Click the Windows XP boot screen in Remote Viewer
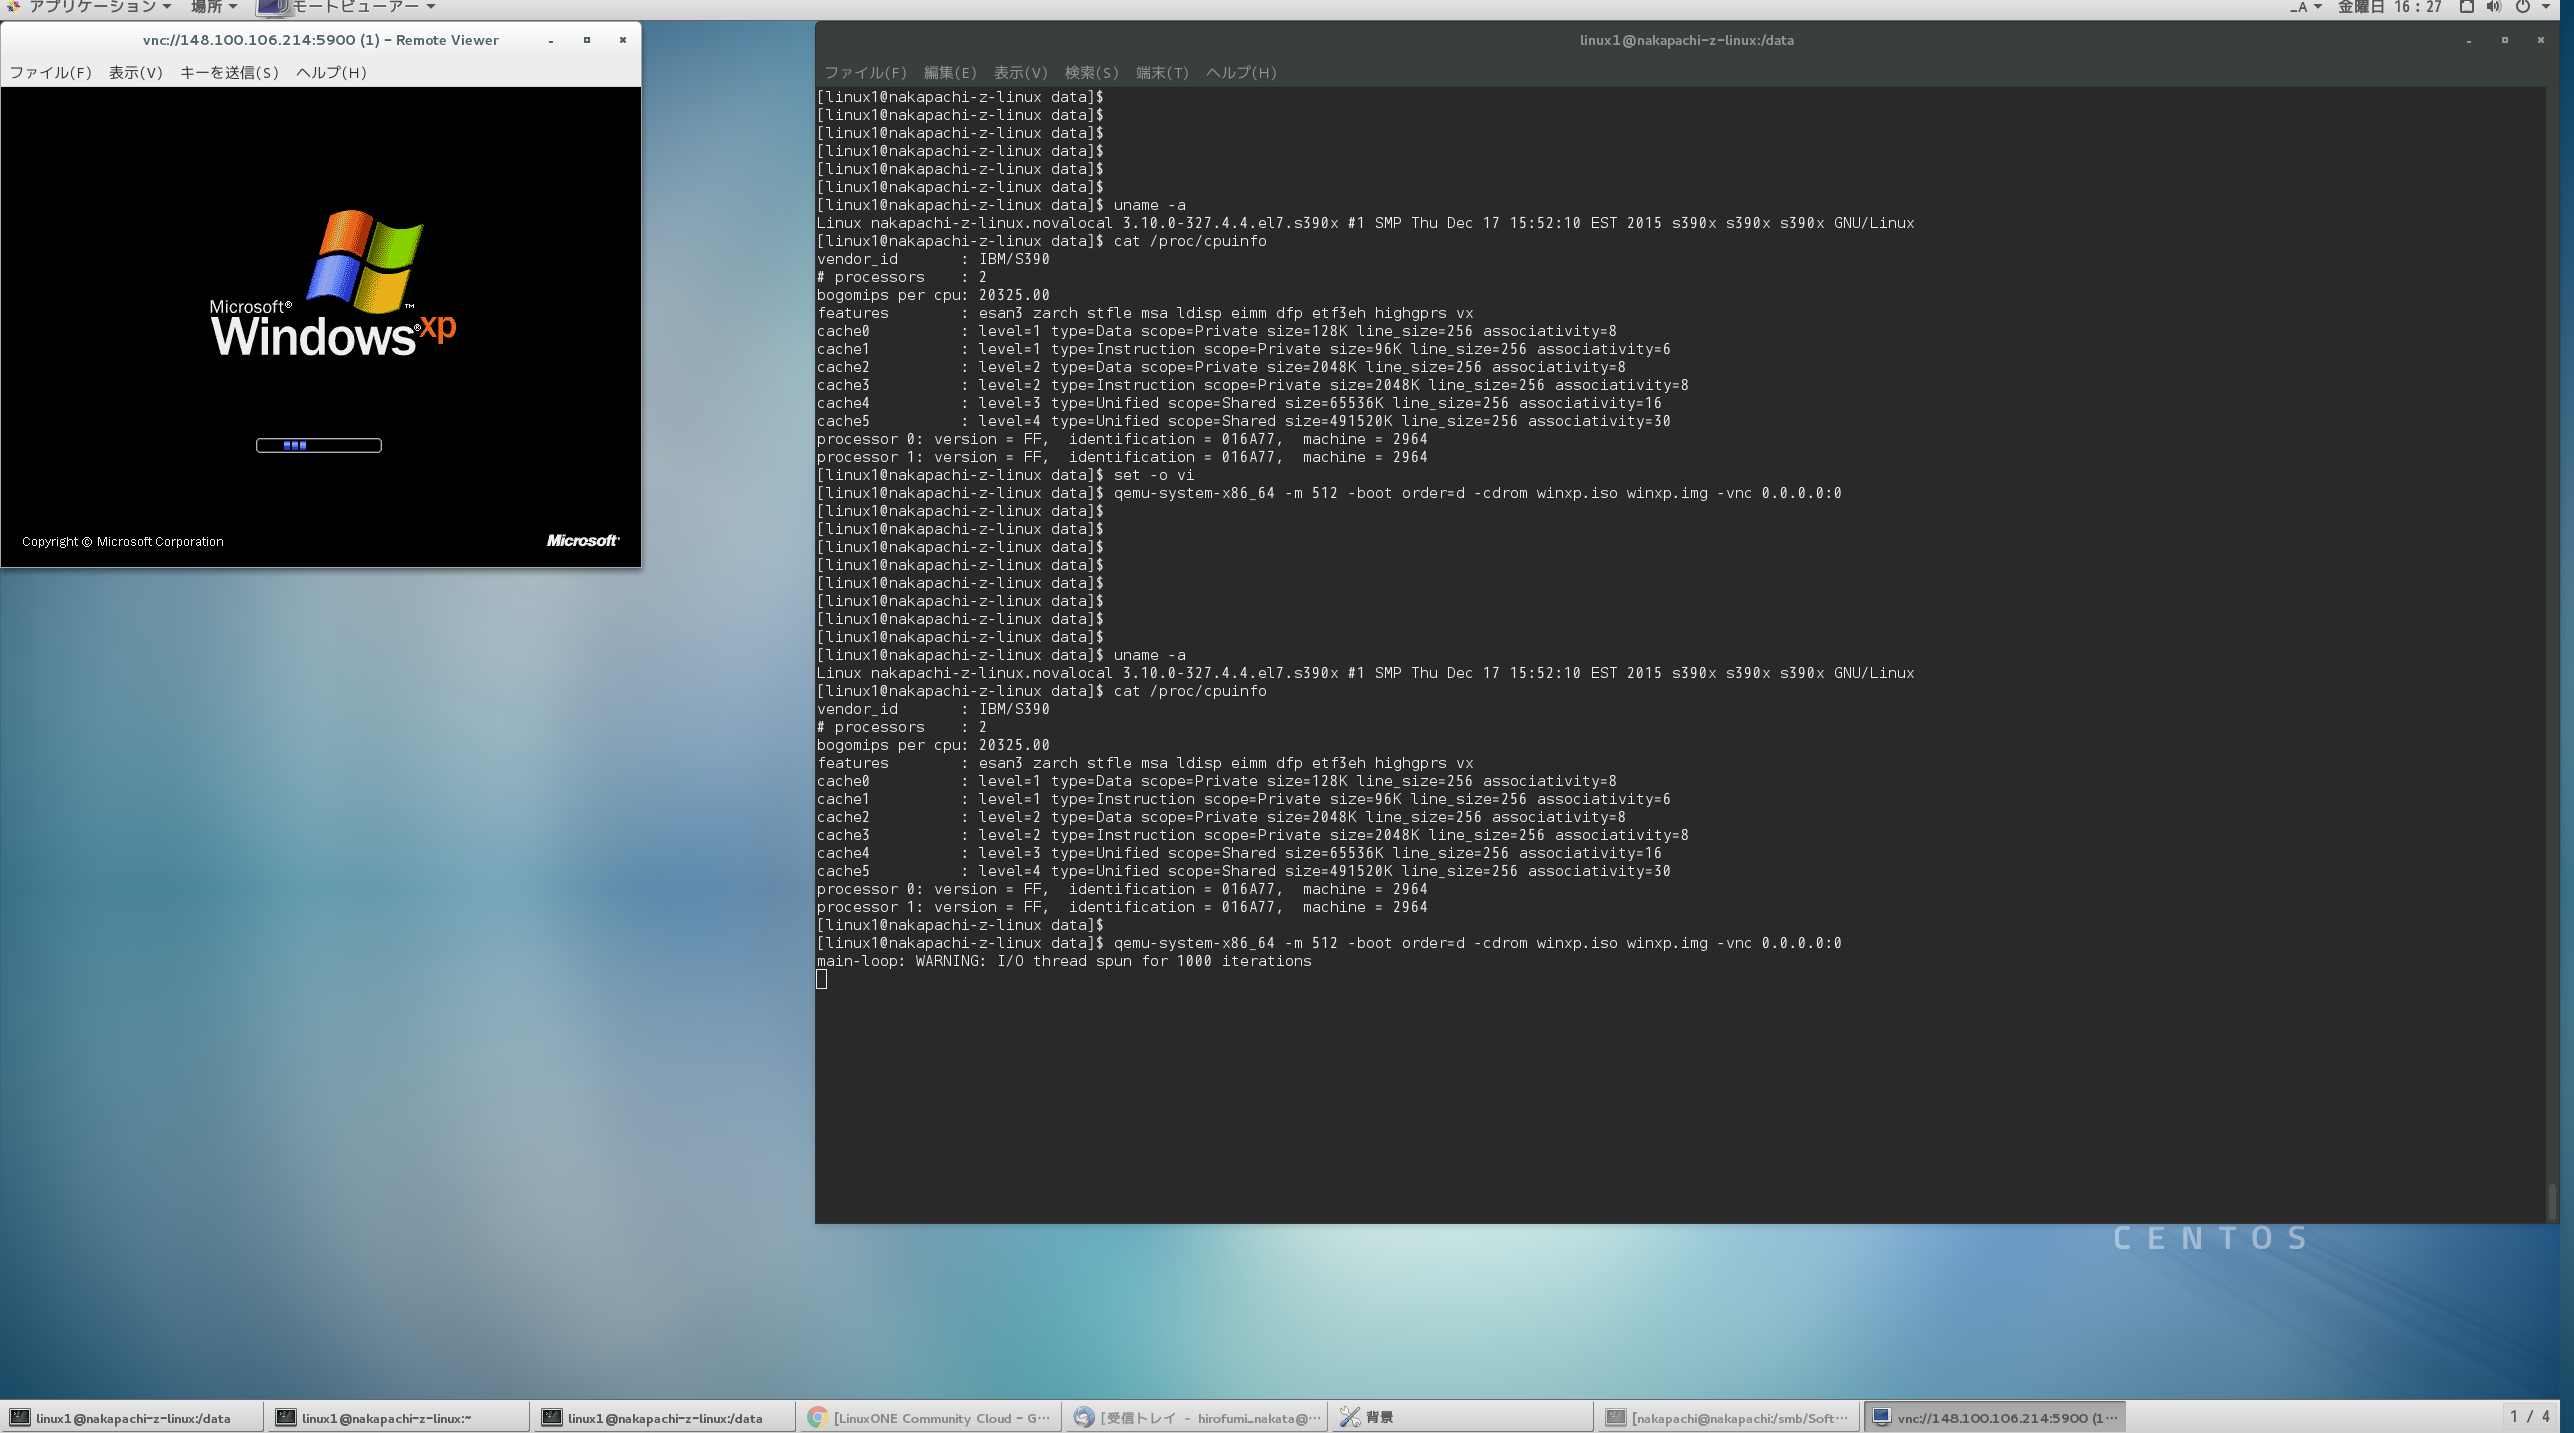The image size is (2574, 1433). (320, 326)
